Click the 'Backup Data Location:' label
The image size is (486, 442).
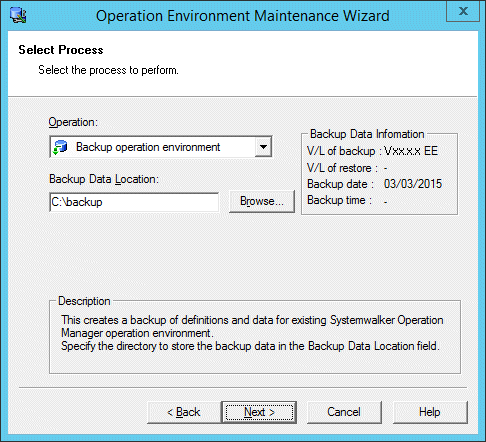[104, 179]
